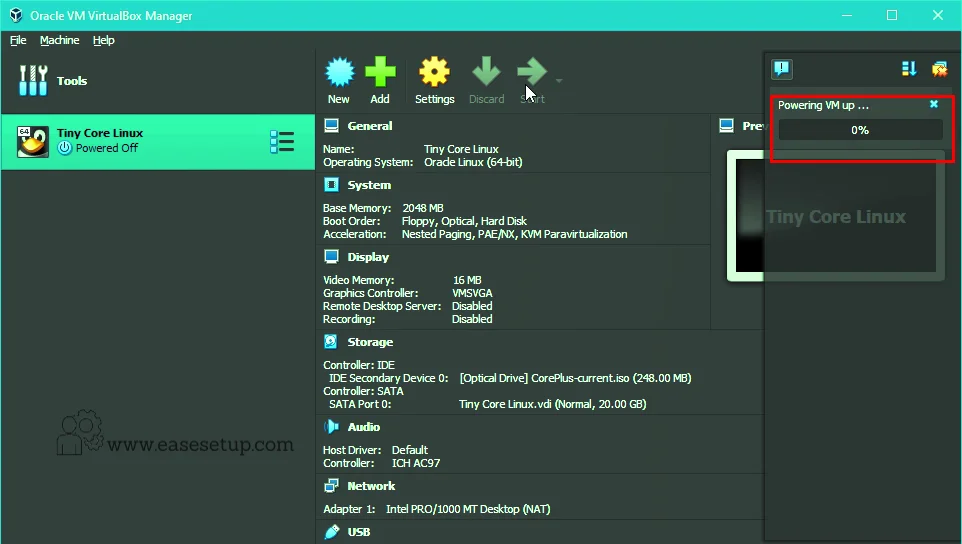Open the Settings gear icon

point(434,72)
